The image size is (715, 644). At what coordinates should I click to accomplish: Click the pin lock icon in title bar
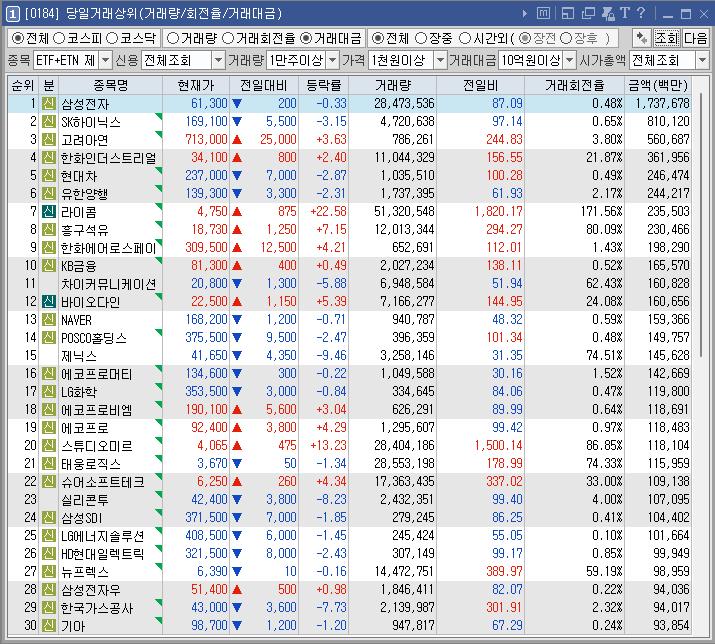point(608,13)
